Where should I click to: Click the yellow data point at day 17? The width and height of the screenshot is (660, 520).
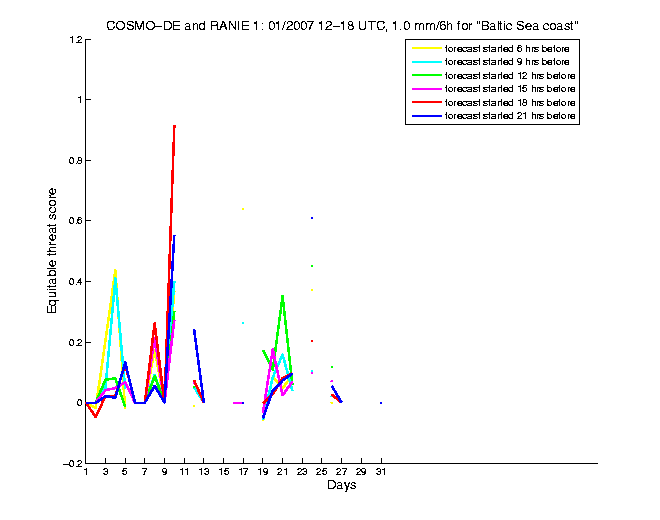243,209
